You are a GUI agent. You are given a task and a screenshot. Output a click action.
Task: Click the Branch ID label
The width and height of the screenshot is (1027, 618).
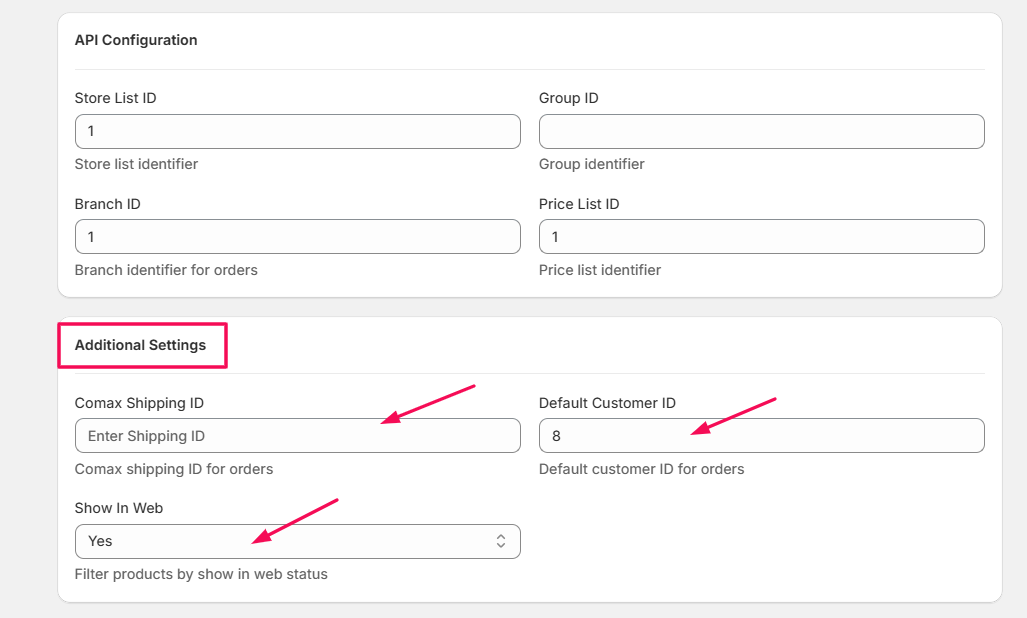click(x=107, y=204)
